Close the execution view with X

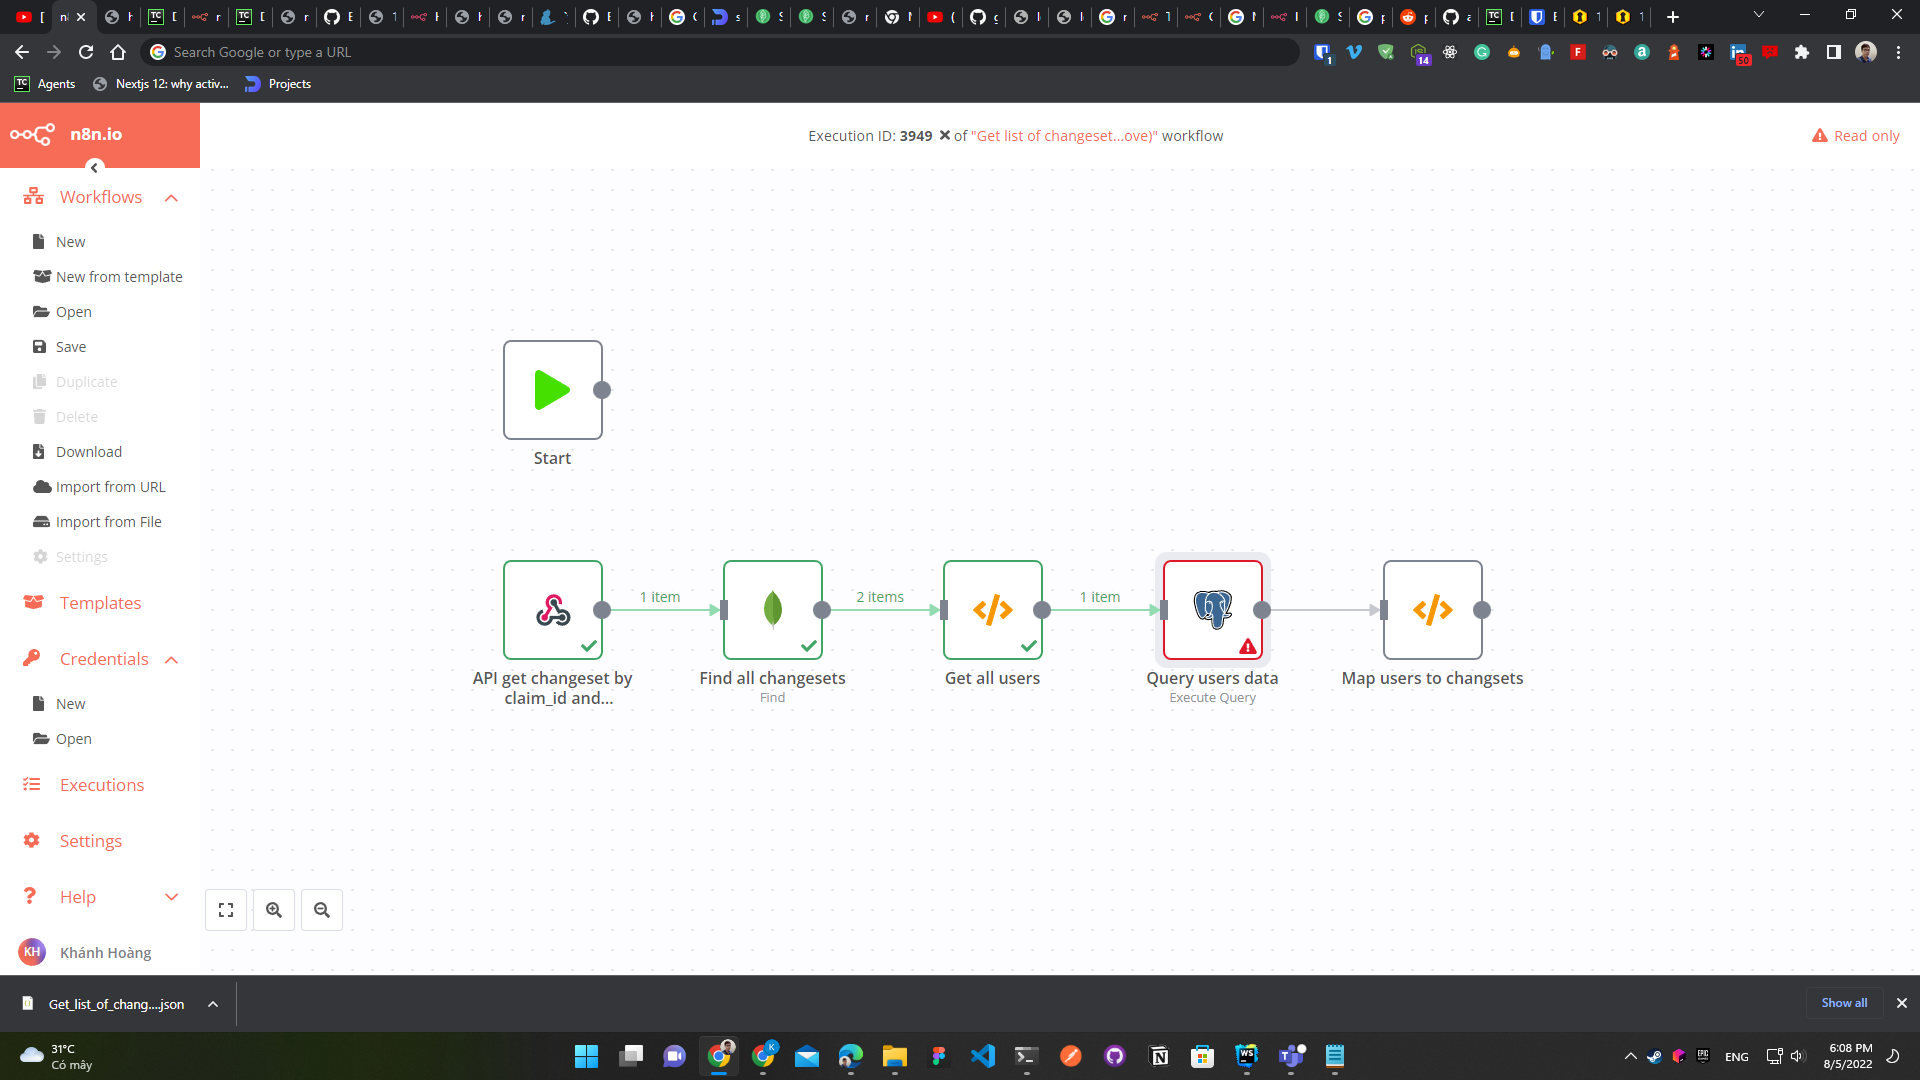click(944, 136)
